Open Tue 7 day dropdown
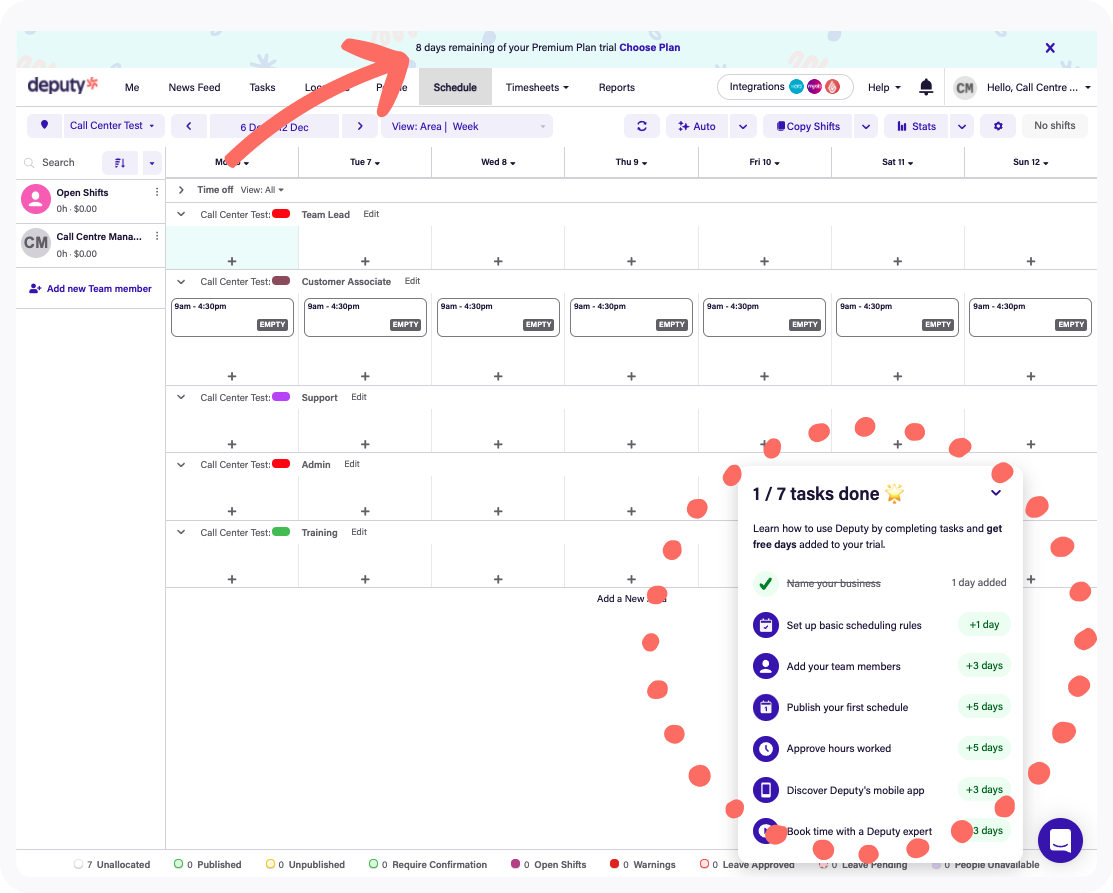The height and width of the screenshot is (893, 1113). [x=365, y=162]
